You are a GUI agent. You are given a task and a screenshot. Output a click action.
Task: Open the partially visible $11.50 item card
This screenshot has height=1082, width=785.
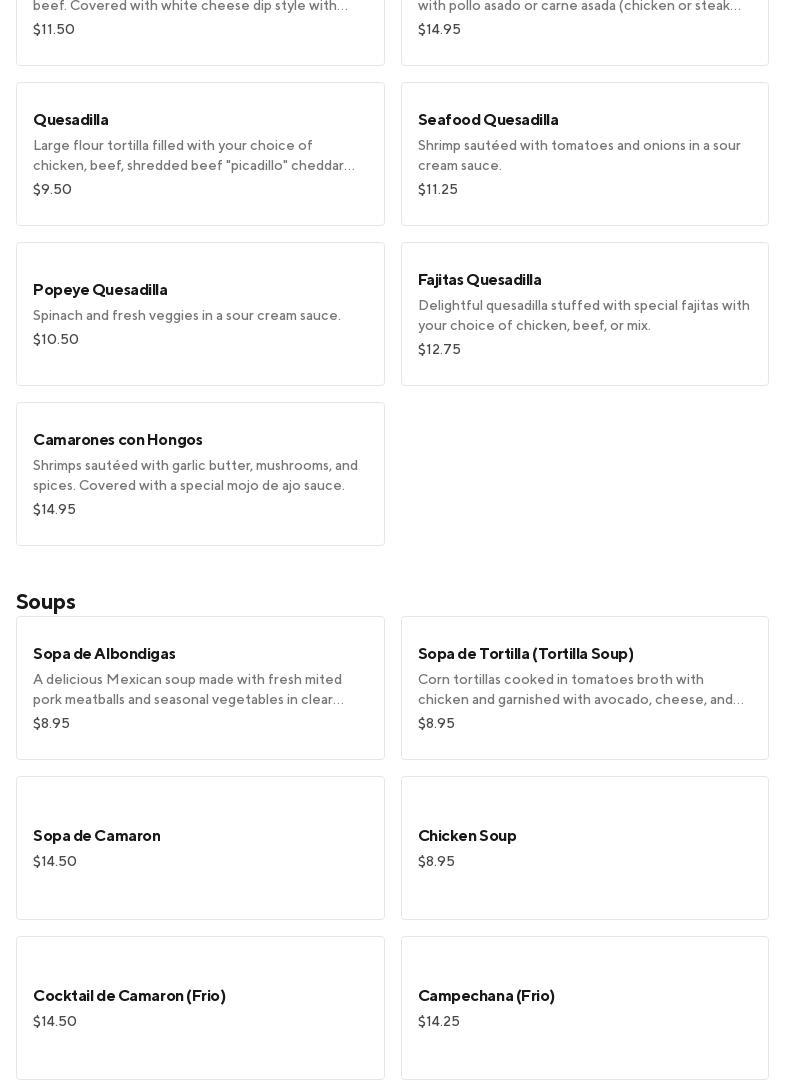coord(200,30)
